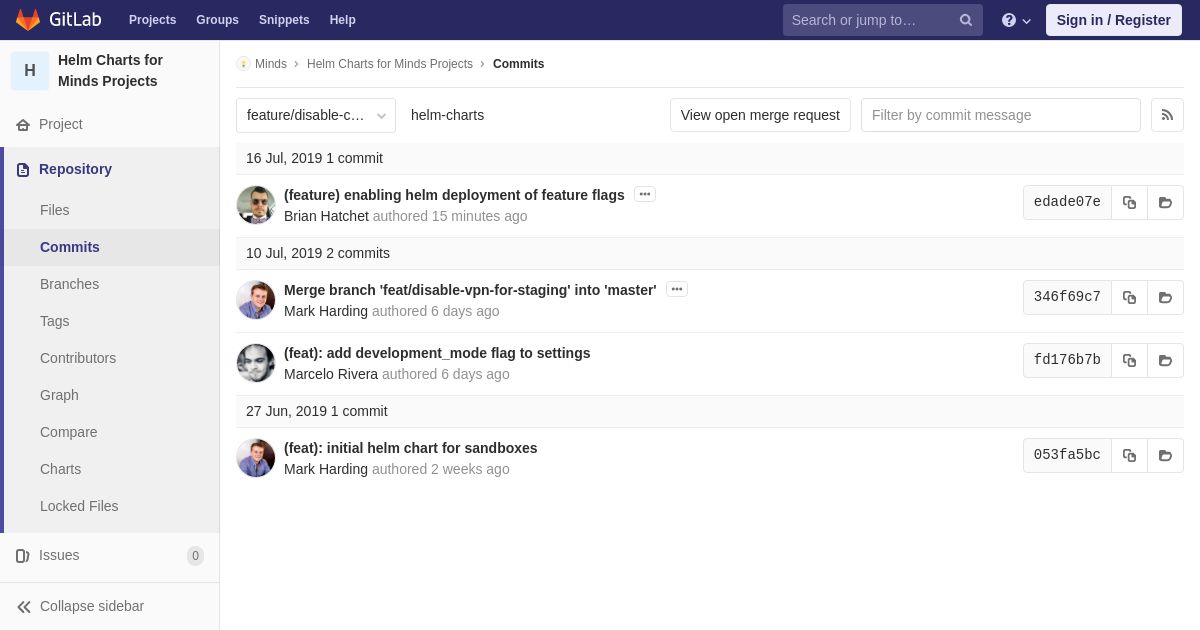The width and height of the screenshot is (1200, 630).
Task: Browse files at commit 346f69c7
Action: (x=1165, y=297)
